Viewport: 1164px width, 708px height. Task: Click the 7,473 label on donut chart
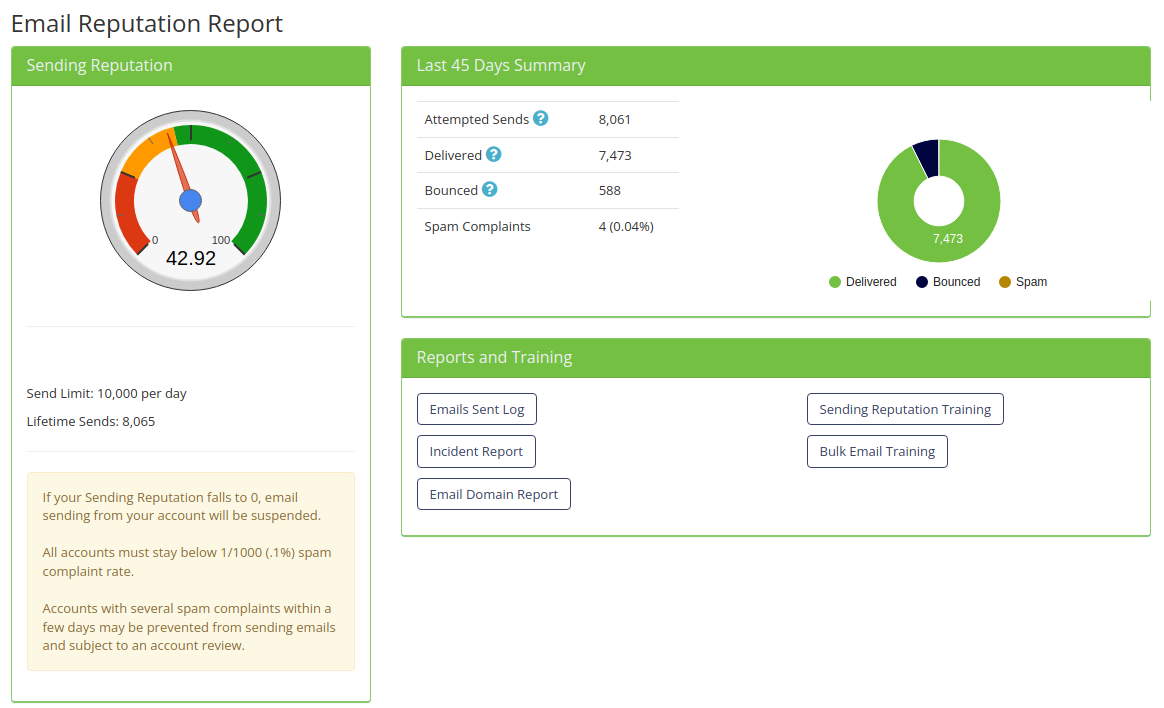pyautogui.click(x=947, y=239)
